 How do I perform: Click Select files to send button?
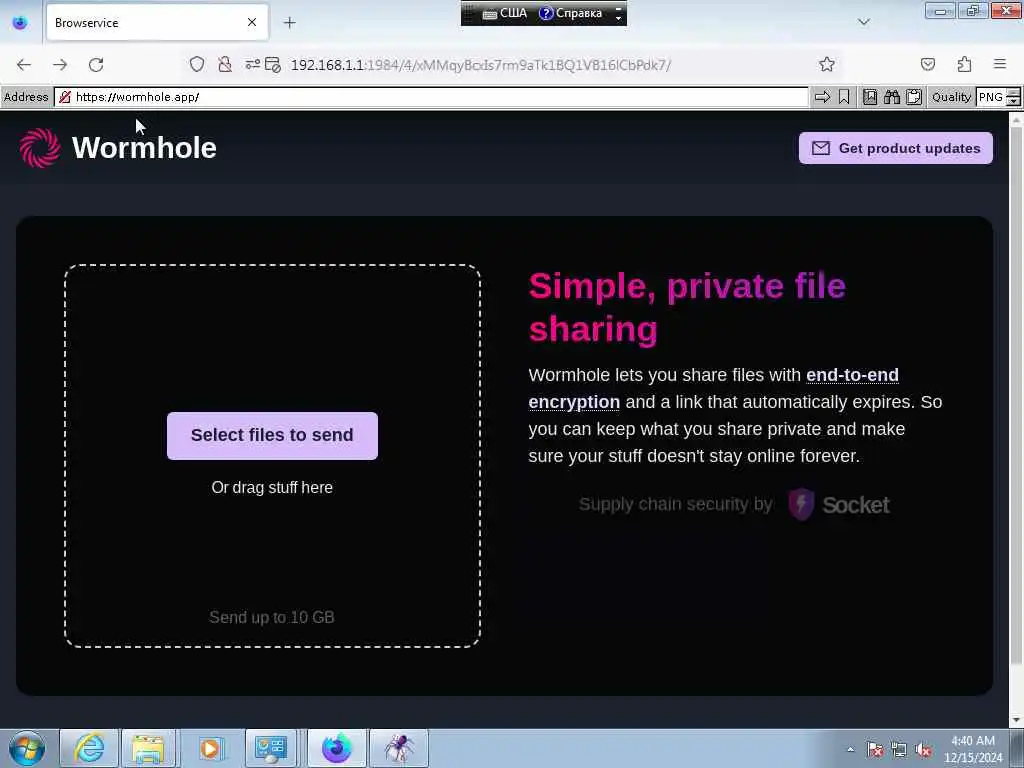[x=272, y=436]
